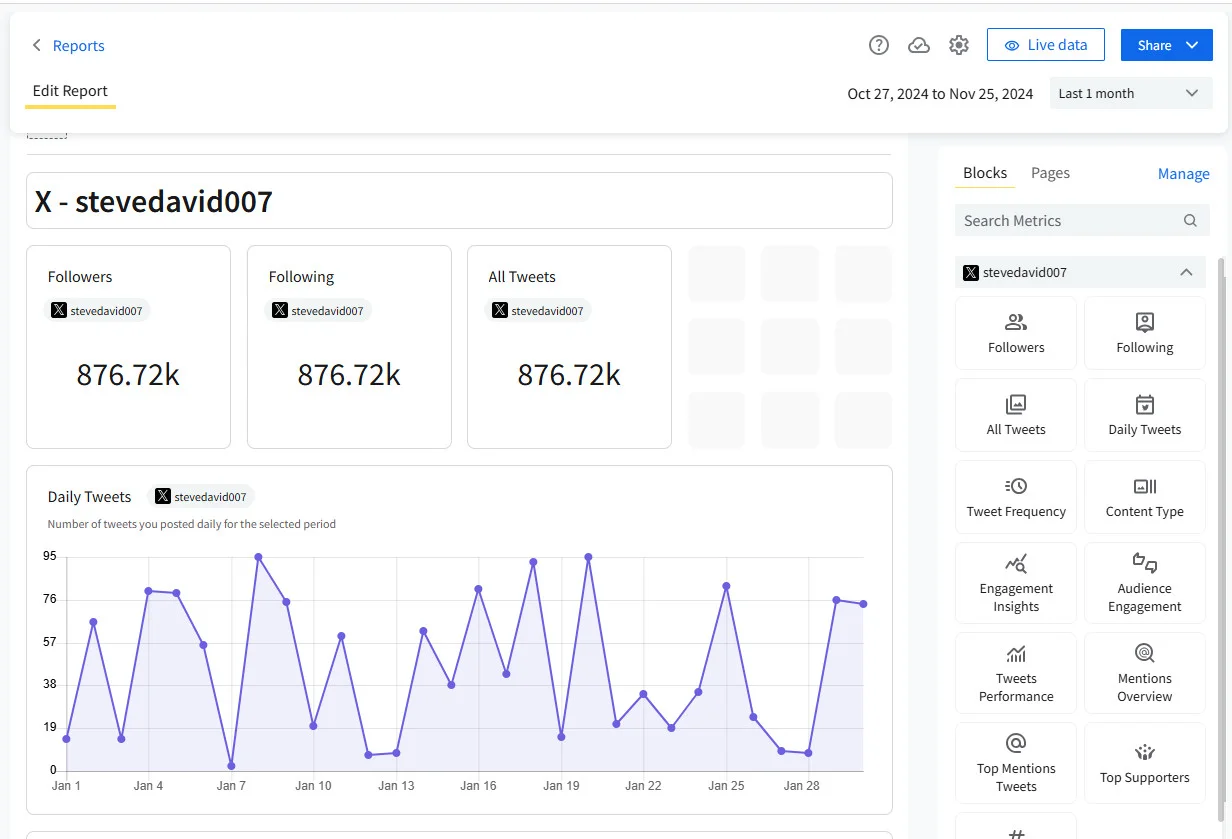Insert the Daily Tweets block
The image size is (1232, 839).
point(1144,414)
